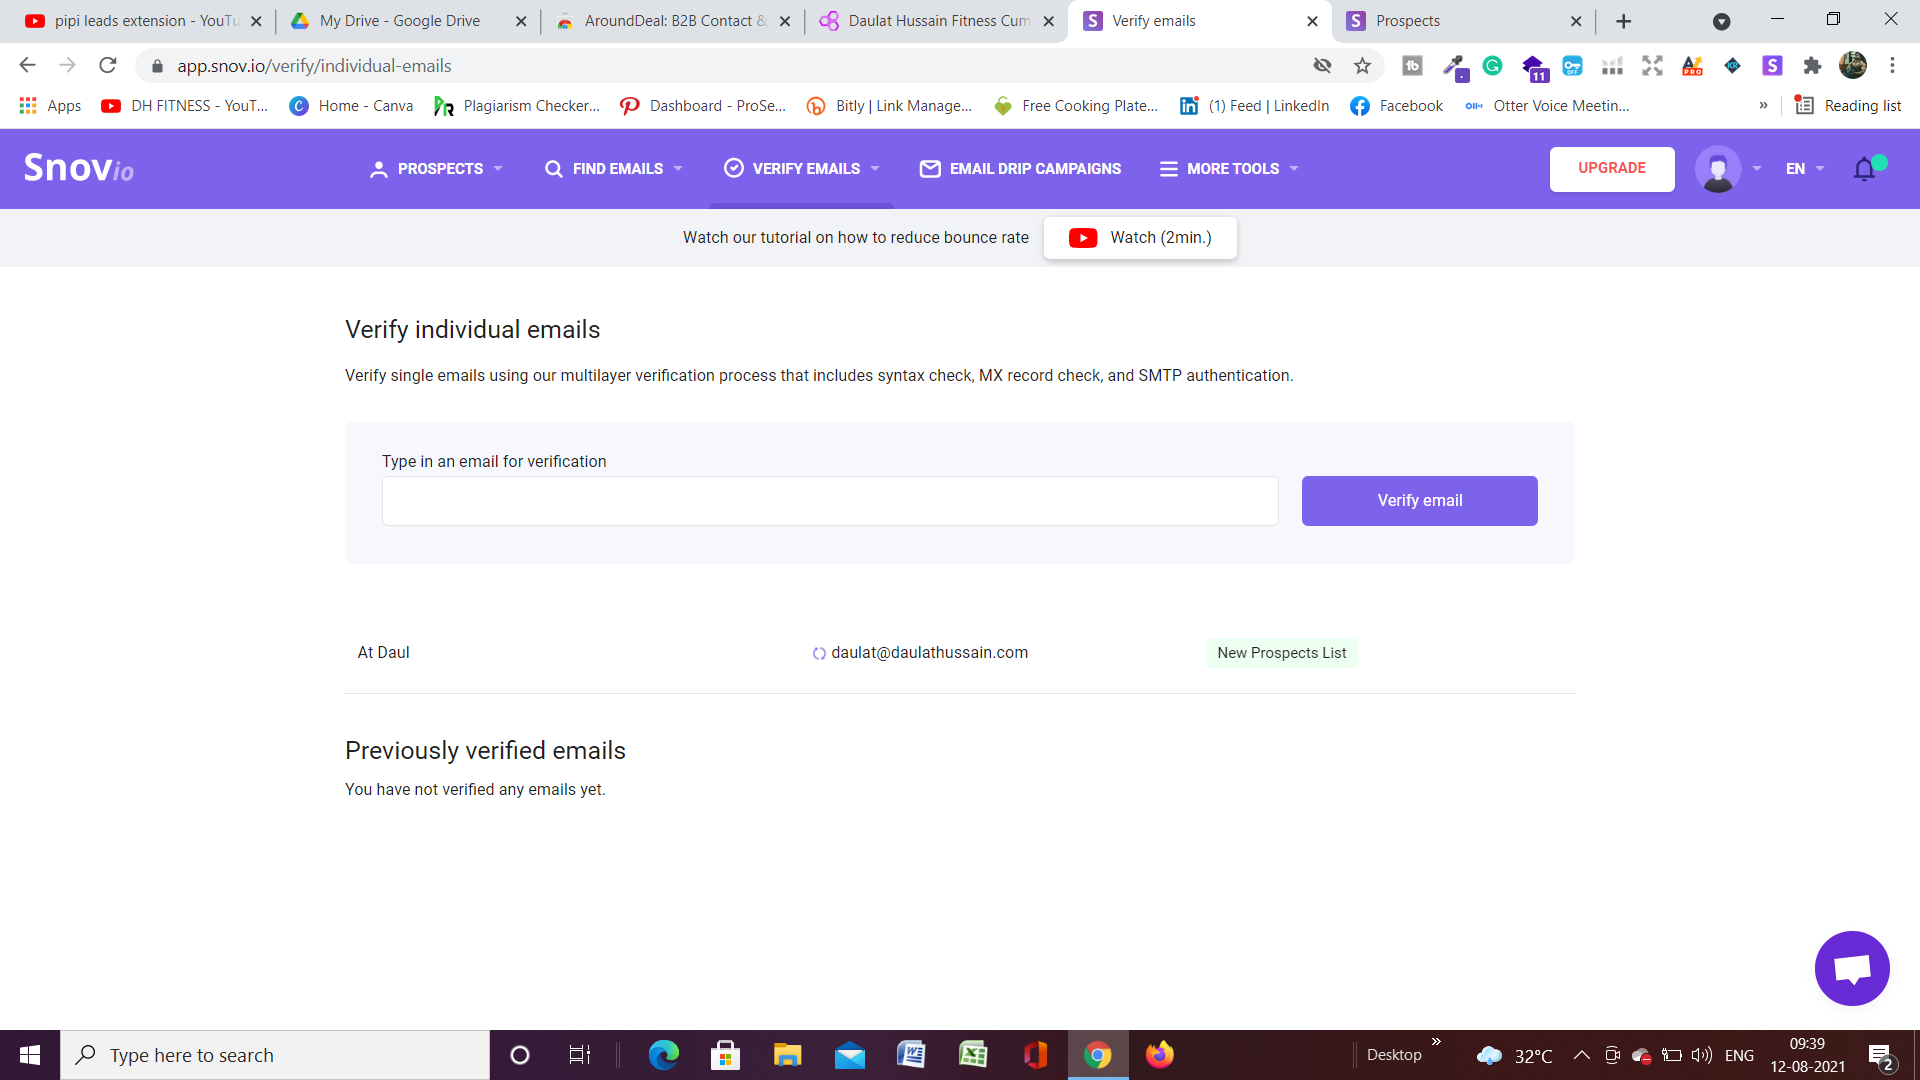1920x1080 pixels.
Task: Select the EN language menu option
Action: pyautogui.click(x=1803, y=169)
